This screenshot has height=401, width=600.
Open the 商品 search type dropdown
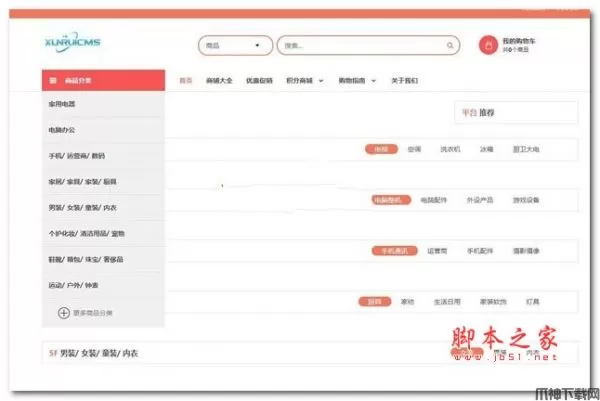235,46
